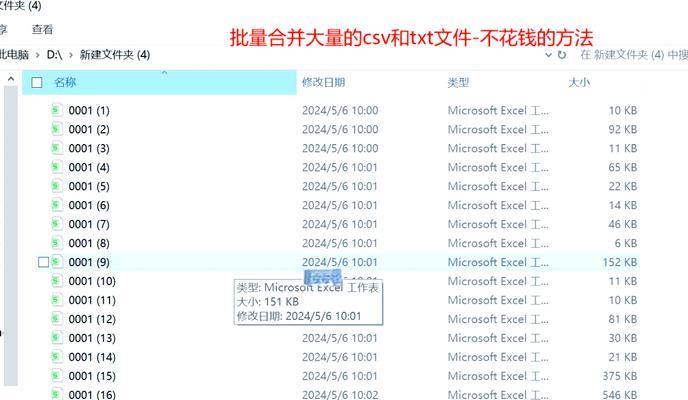Click the file icon of 0001 (7)
This screenshot has width=688, height=400.
[57, 224]
